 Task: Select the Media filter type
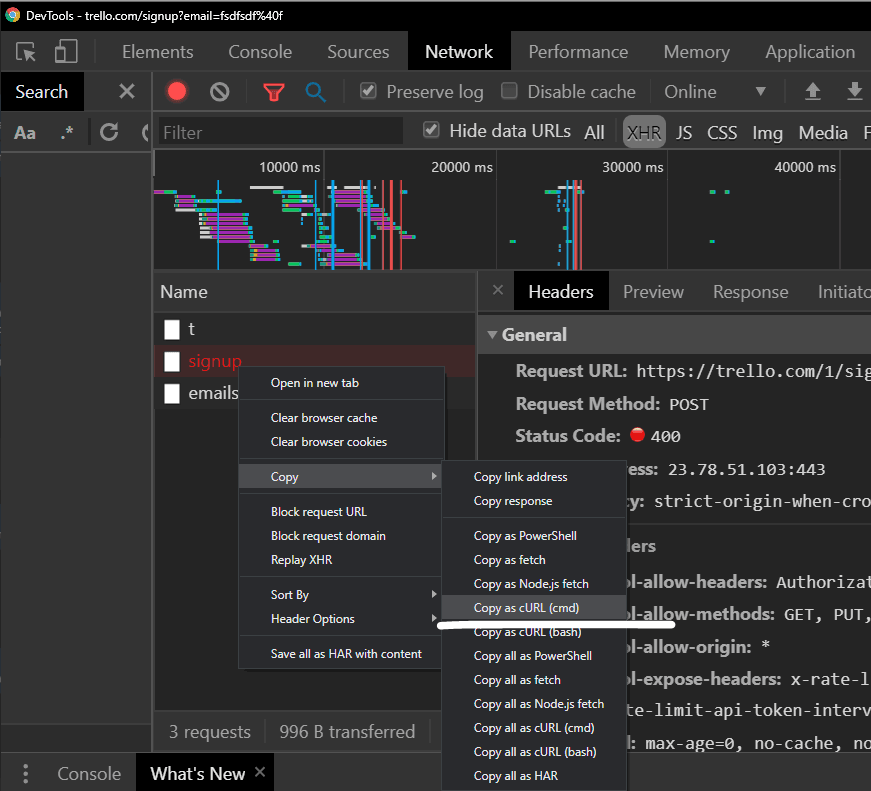point(823,132)
